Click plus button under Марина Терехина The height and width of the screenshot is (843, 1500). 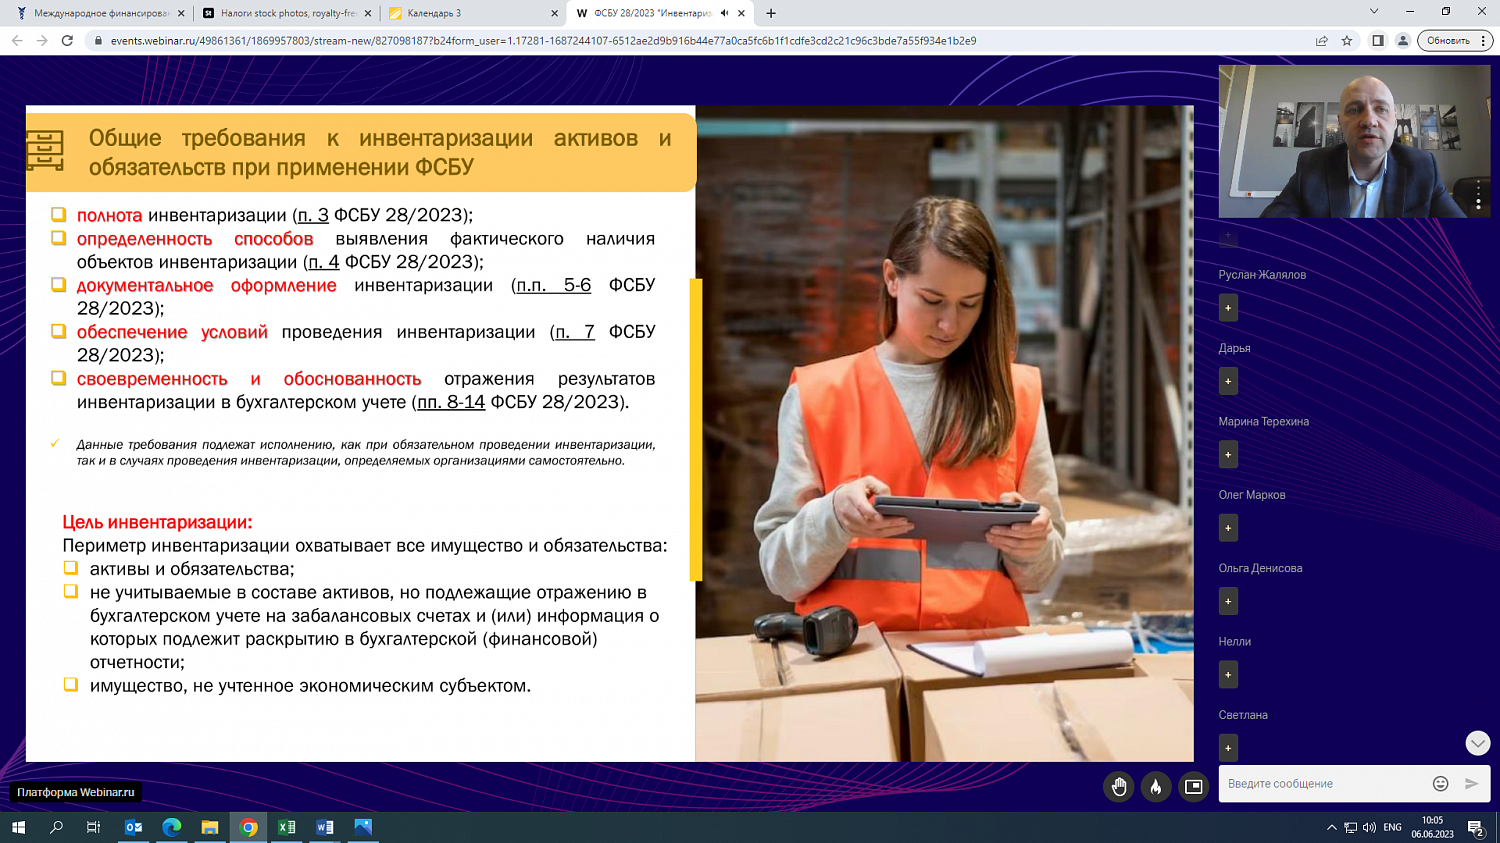point(1228,455)
